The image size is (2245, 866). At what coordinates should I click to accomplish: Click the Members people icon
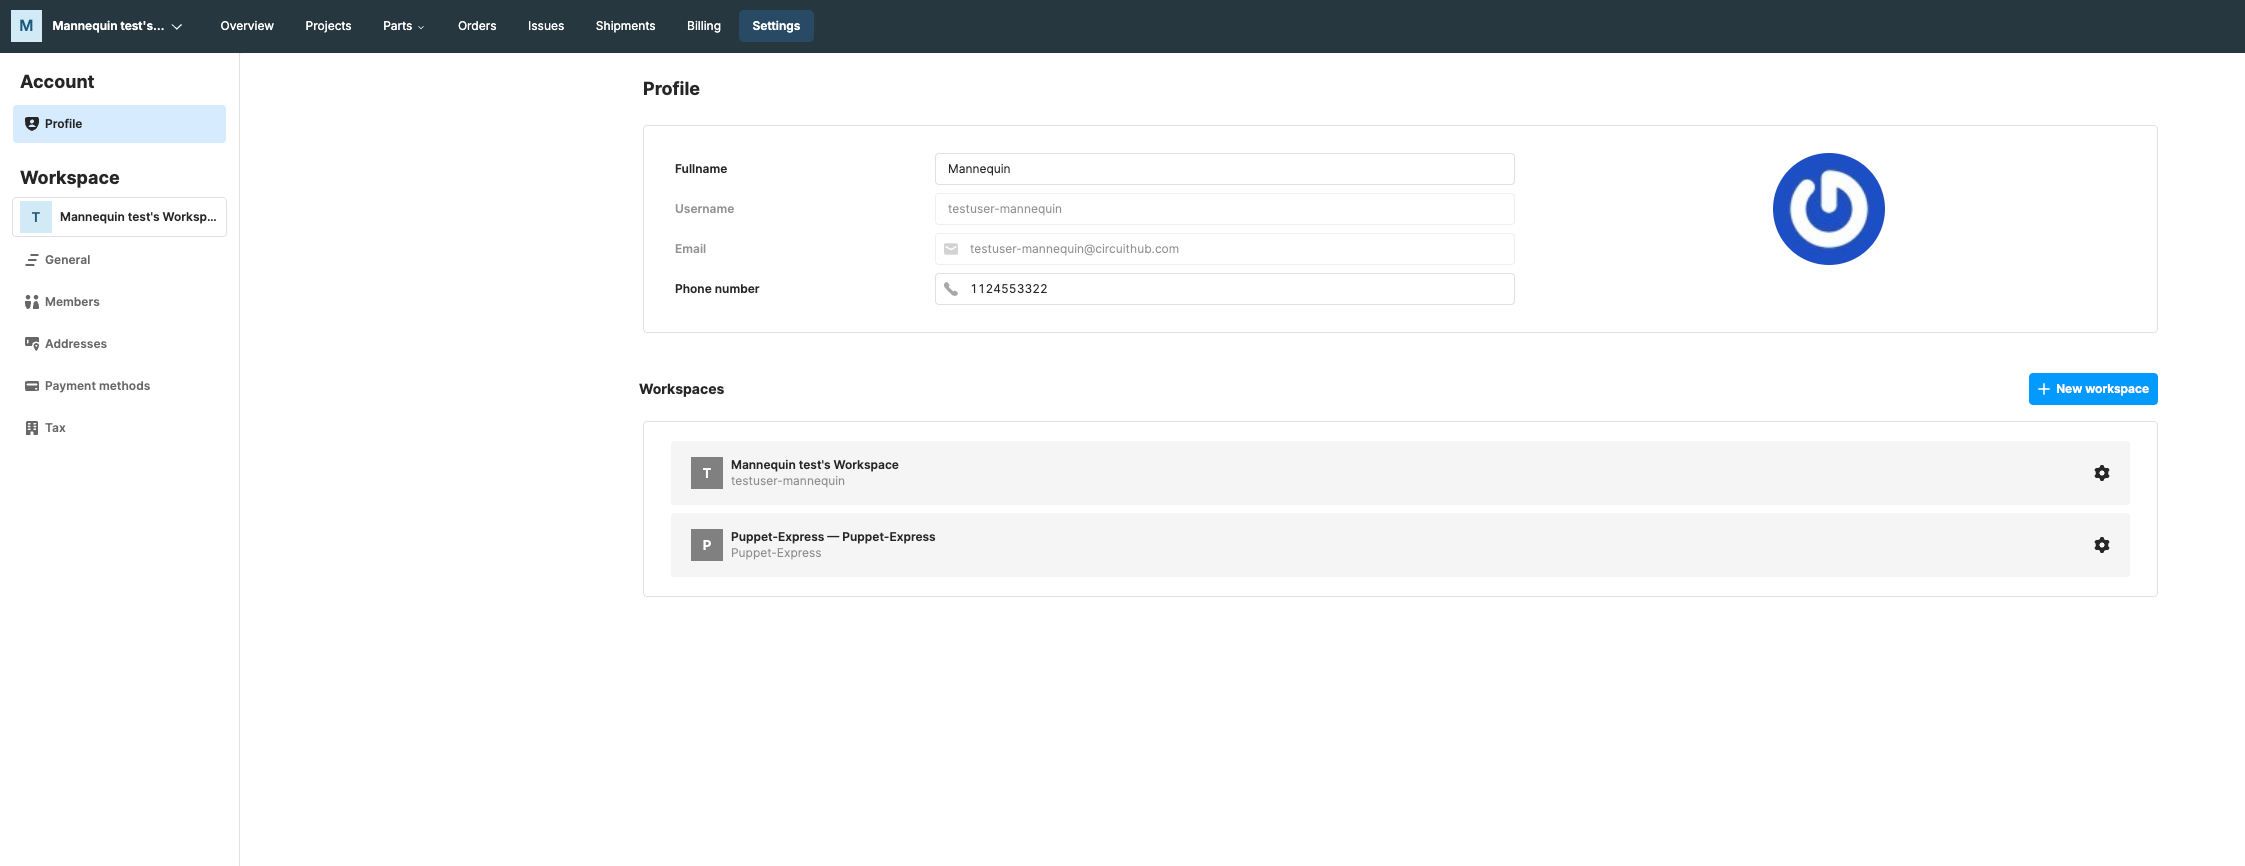pos(32,302)
